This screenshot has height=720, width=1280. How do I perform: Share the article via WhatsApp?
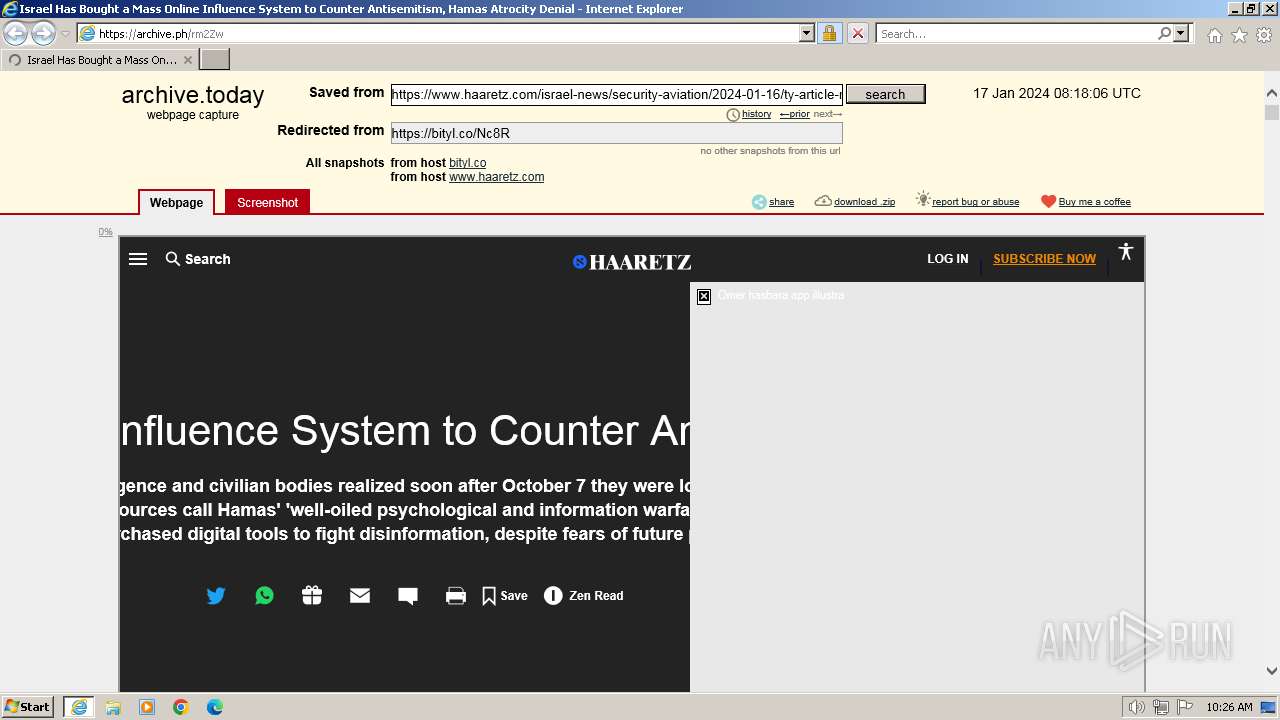264,596
